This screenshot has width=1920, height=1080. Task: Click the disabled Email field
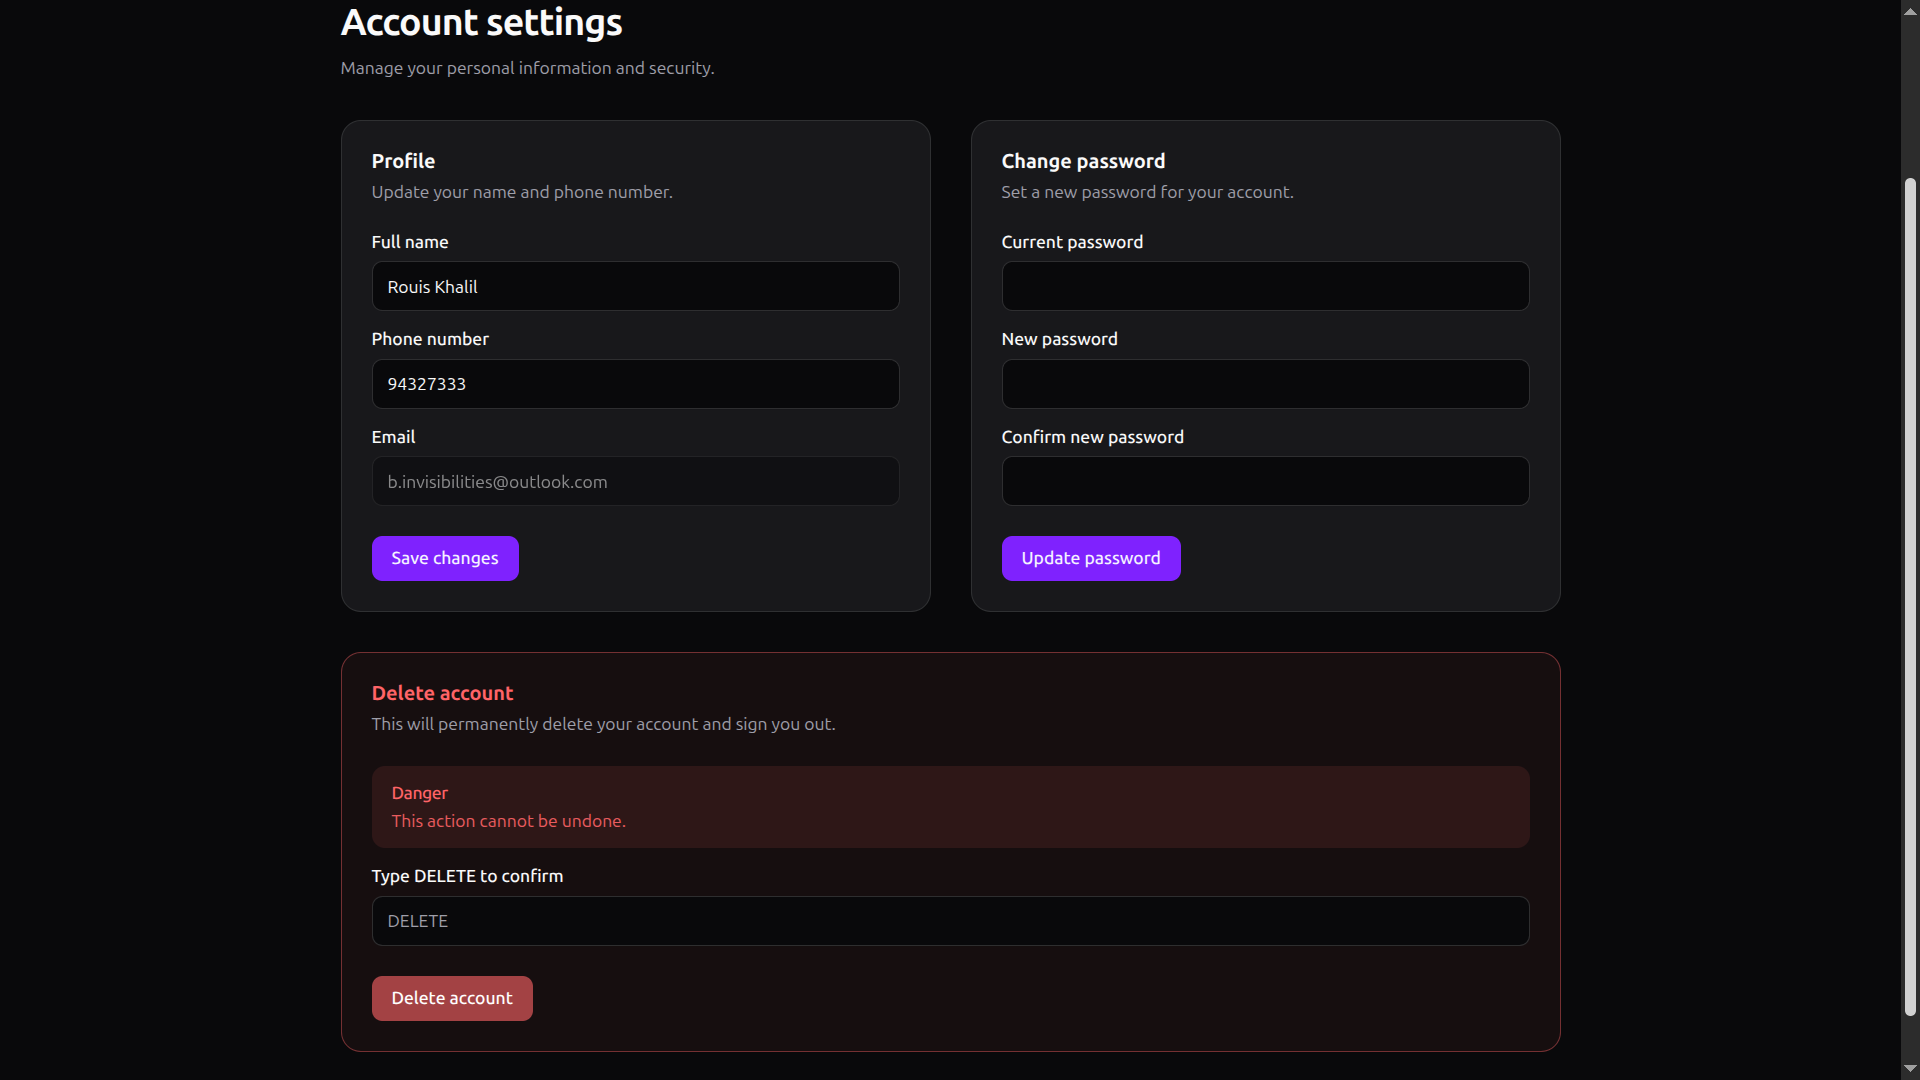(635, 482)
